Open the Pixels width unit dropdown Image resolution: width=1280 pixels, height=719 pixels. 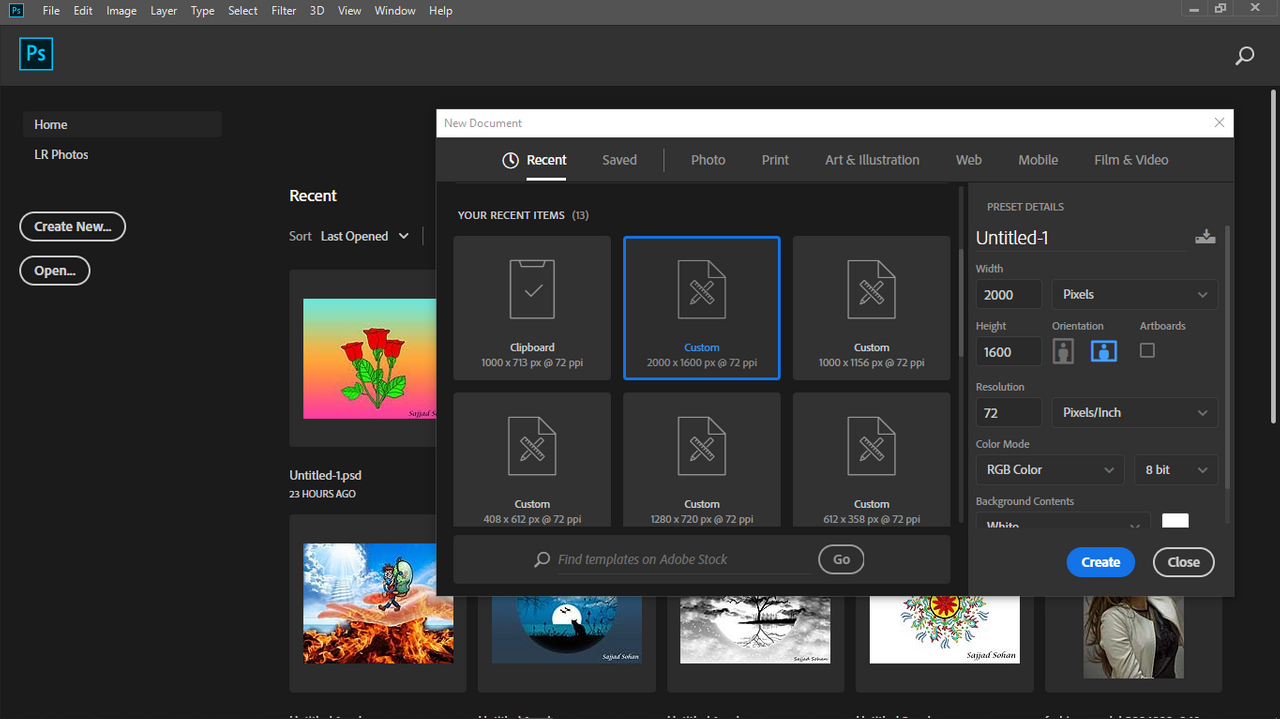[1135, 294]
